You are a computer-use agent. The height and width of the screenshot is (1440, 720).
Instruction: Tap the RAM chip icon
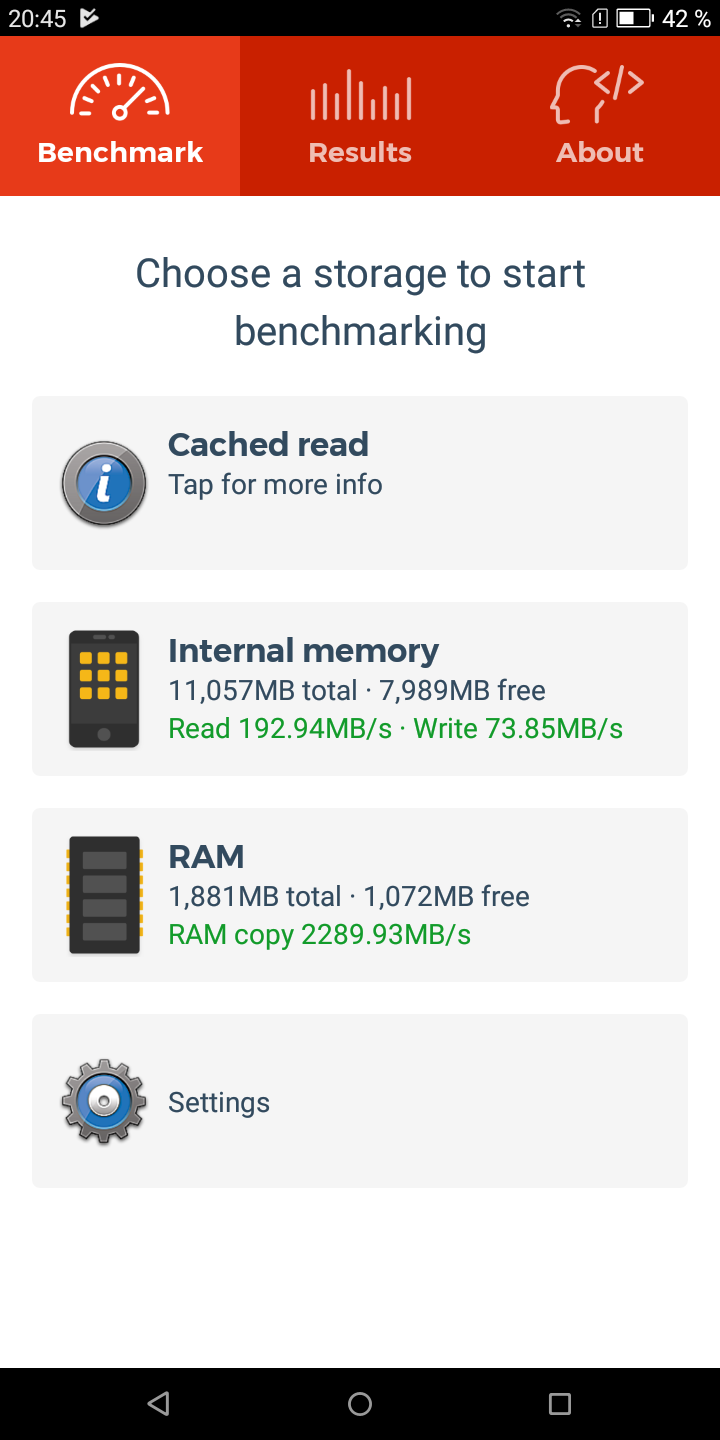(x=104, y=895)
